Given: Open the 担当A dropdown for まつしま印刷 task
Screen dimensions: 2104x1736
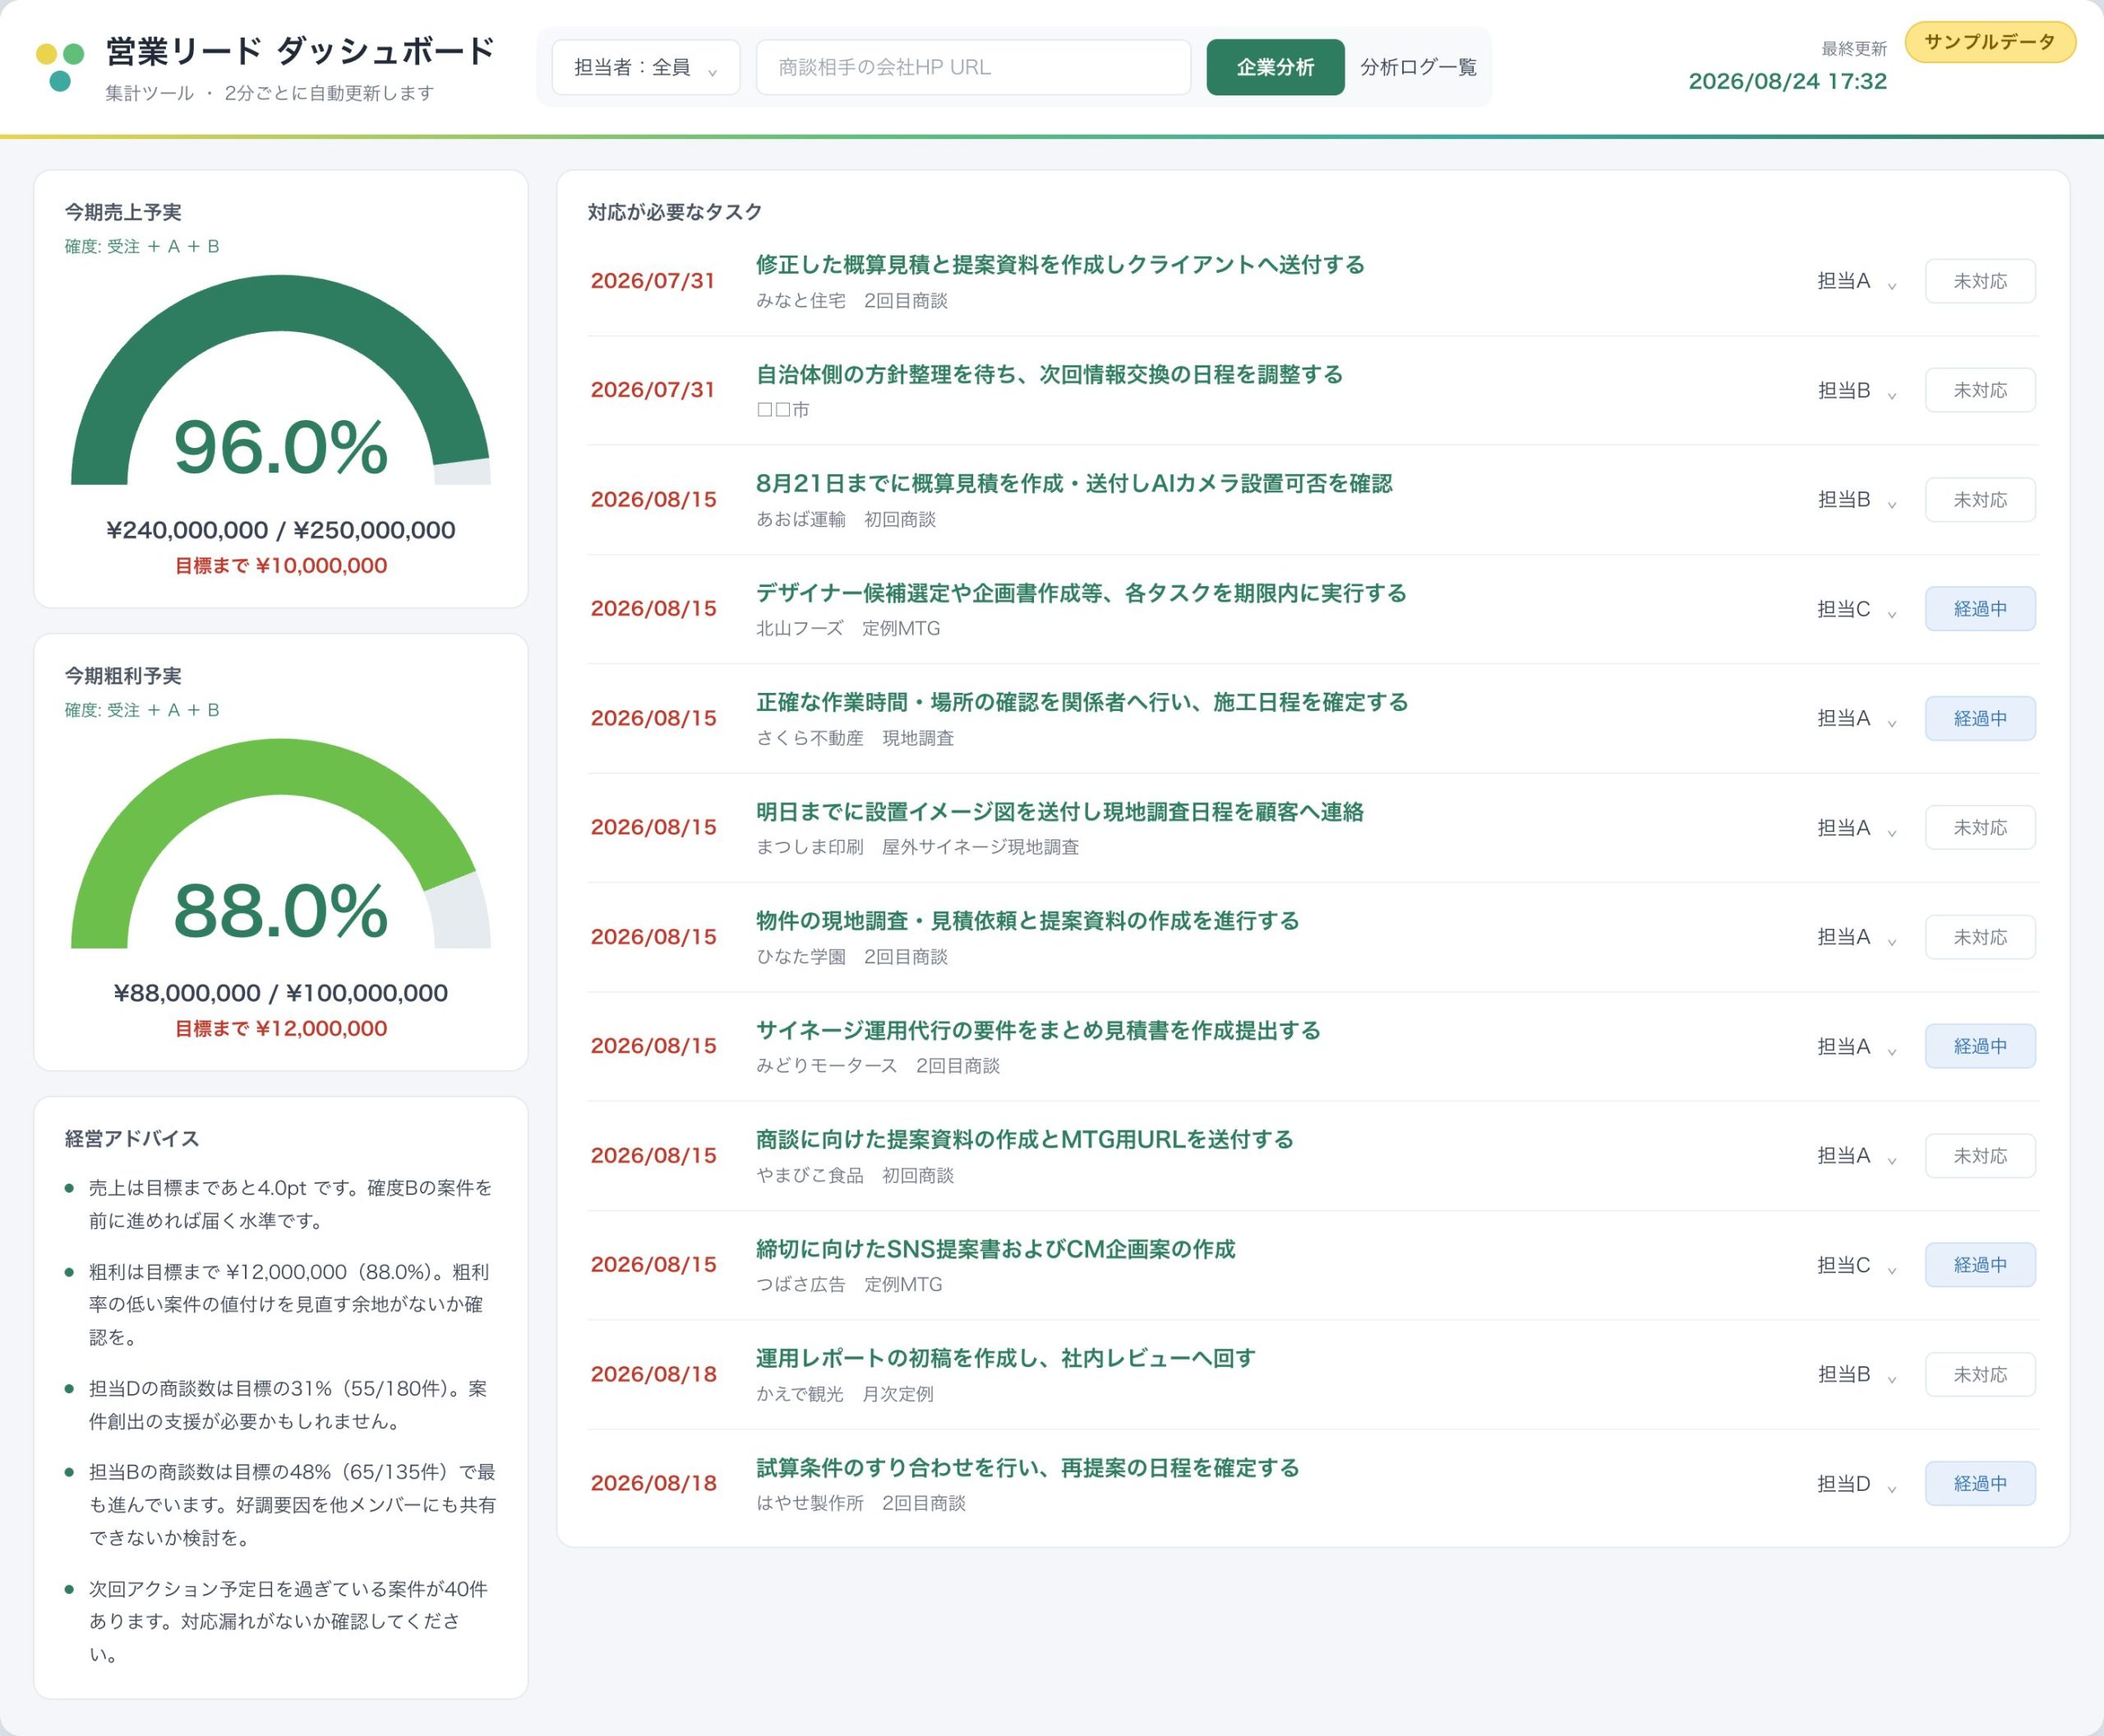Looking at the screenshot, I should click(x=1857, y=828).
